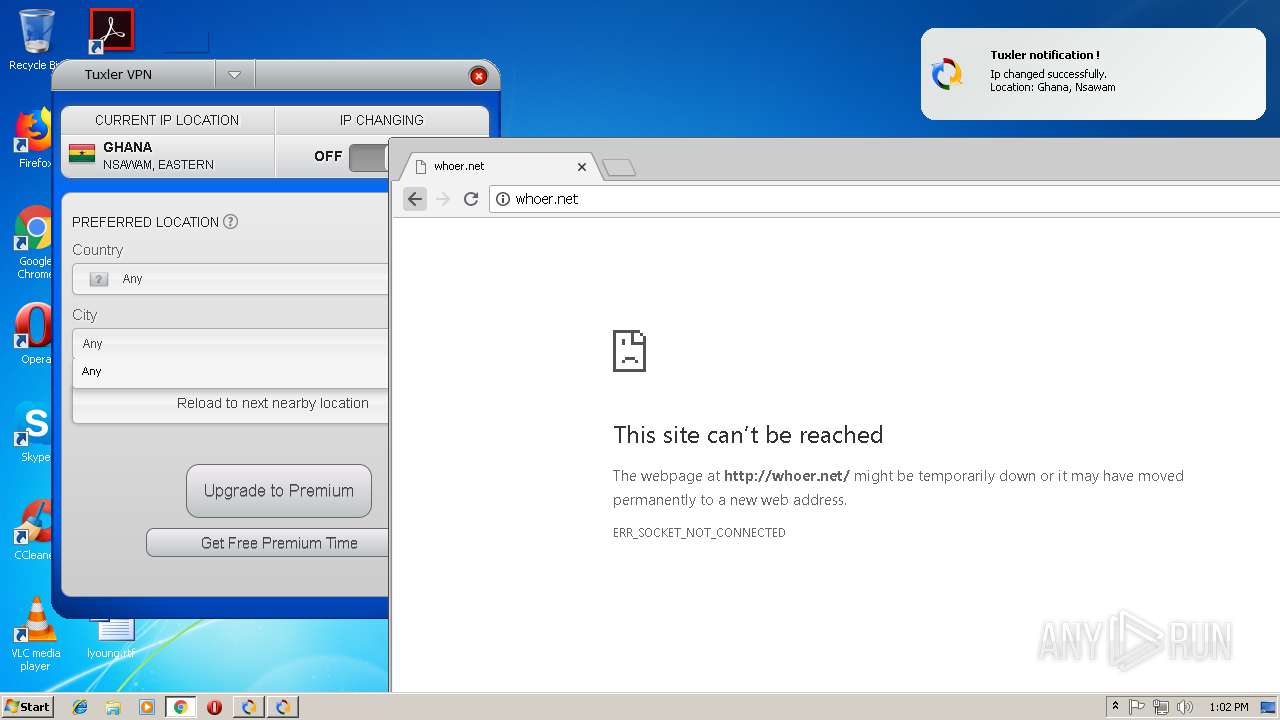This screenshot has width=1280, height=720.
Task: Open the Country dropdown set to Any
Action: tap(230, 279)
